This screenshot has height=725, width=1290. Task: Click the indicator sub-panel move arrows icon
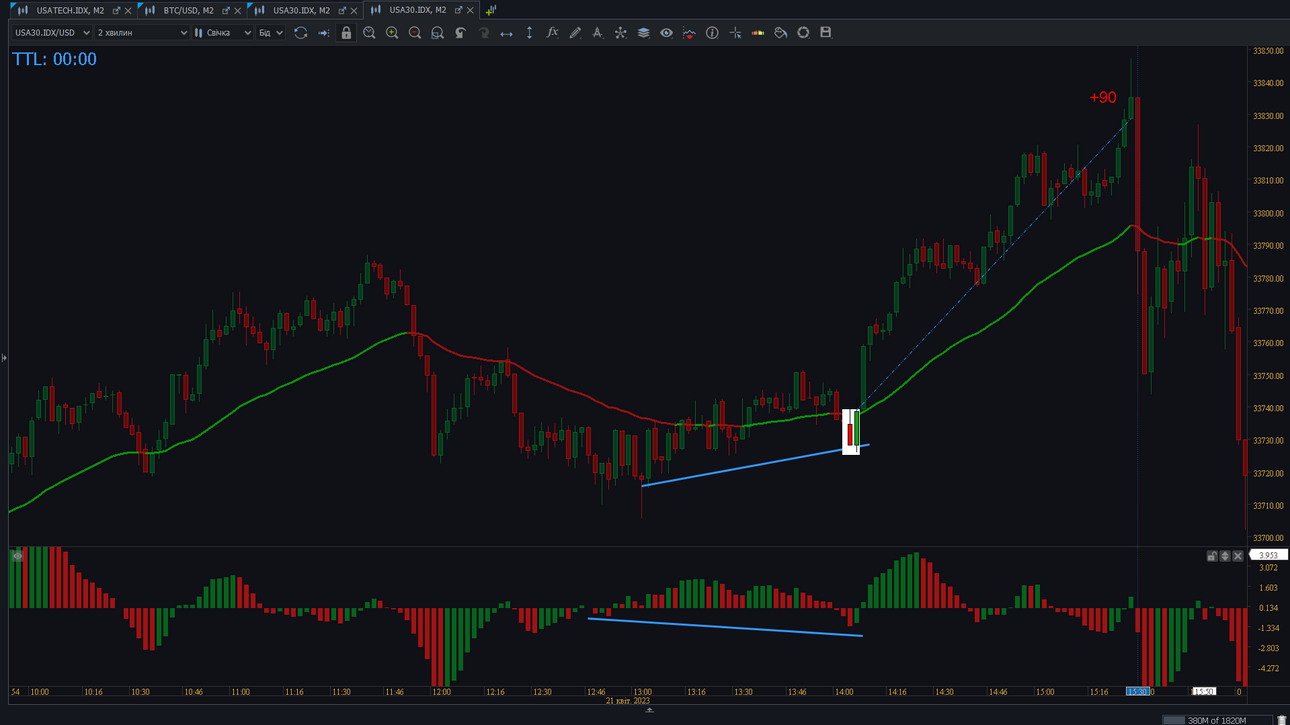pyautogui.click(x=1225, y=556)
